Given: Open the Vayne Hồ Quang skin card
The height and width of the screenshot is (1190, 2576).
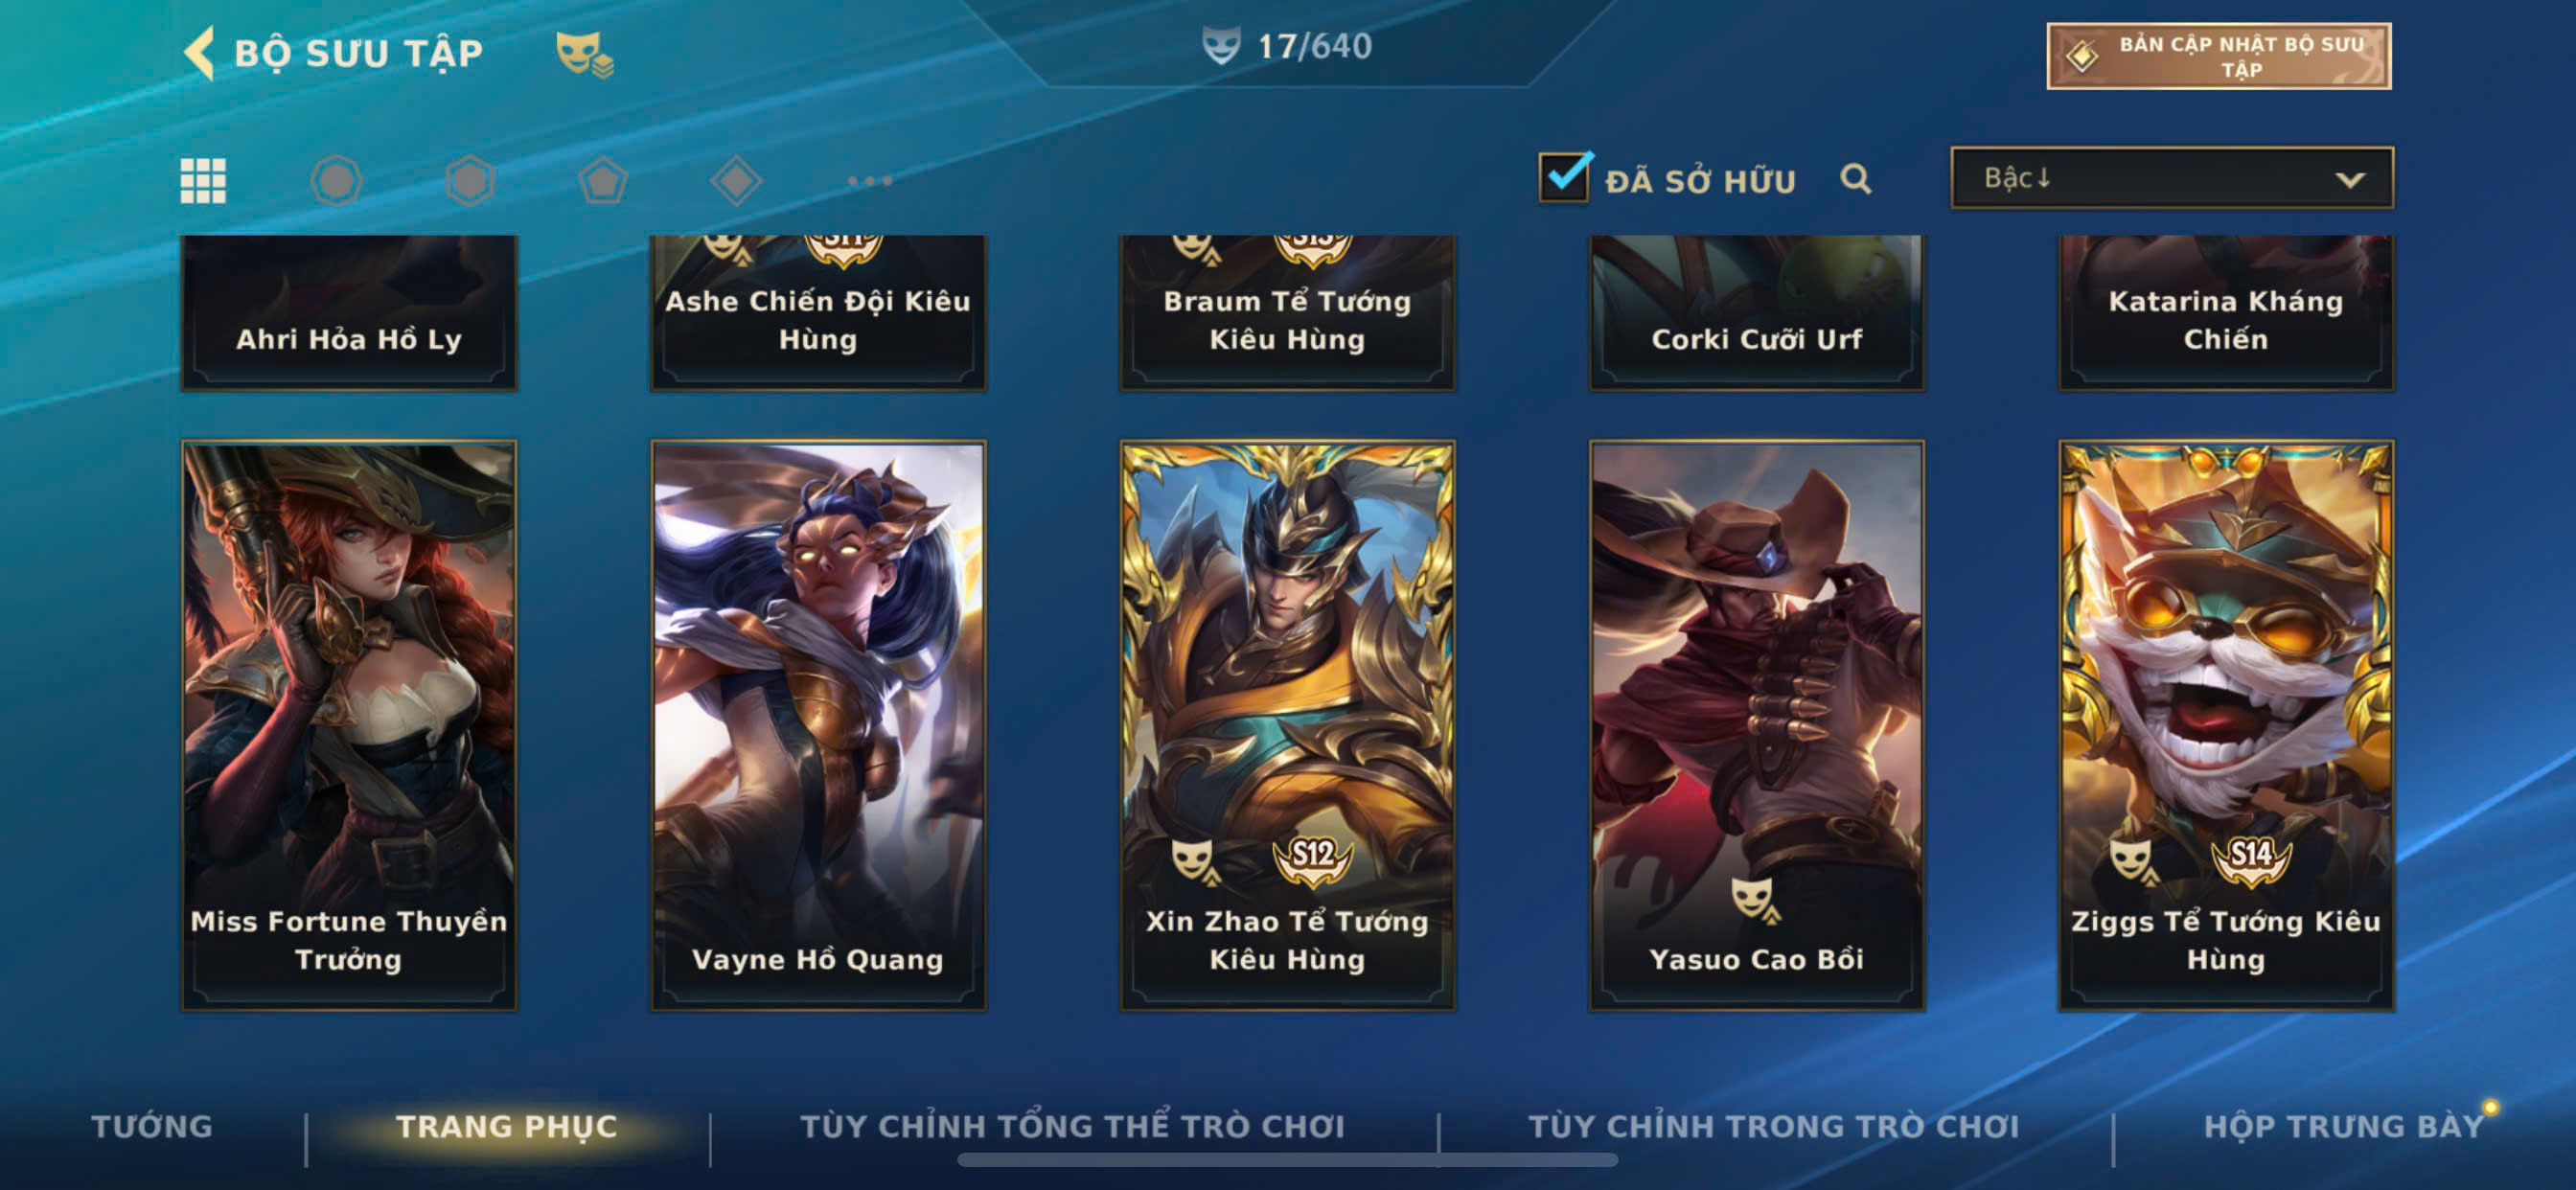Looking at the screenshot, I should point(818,725).
